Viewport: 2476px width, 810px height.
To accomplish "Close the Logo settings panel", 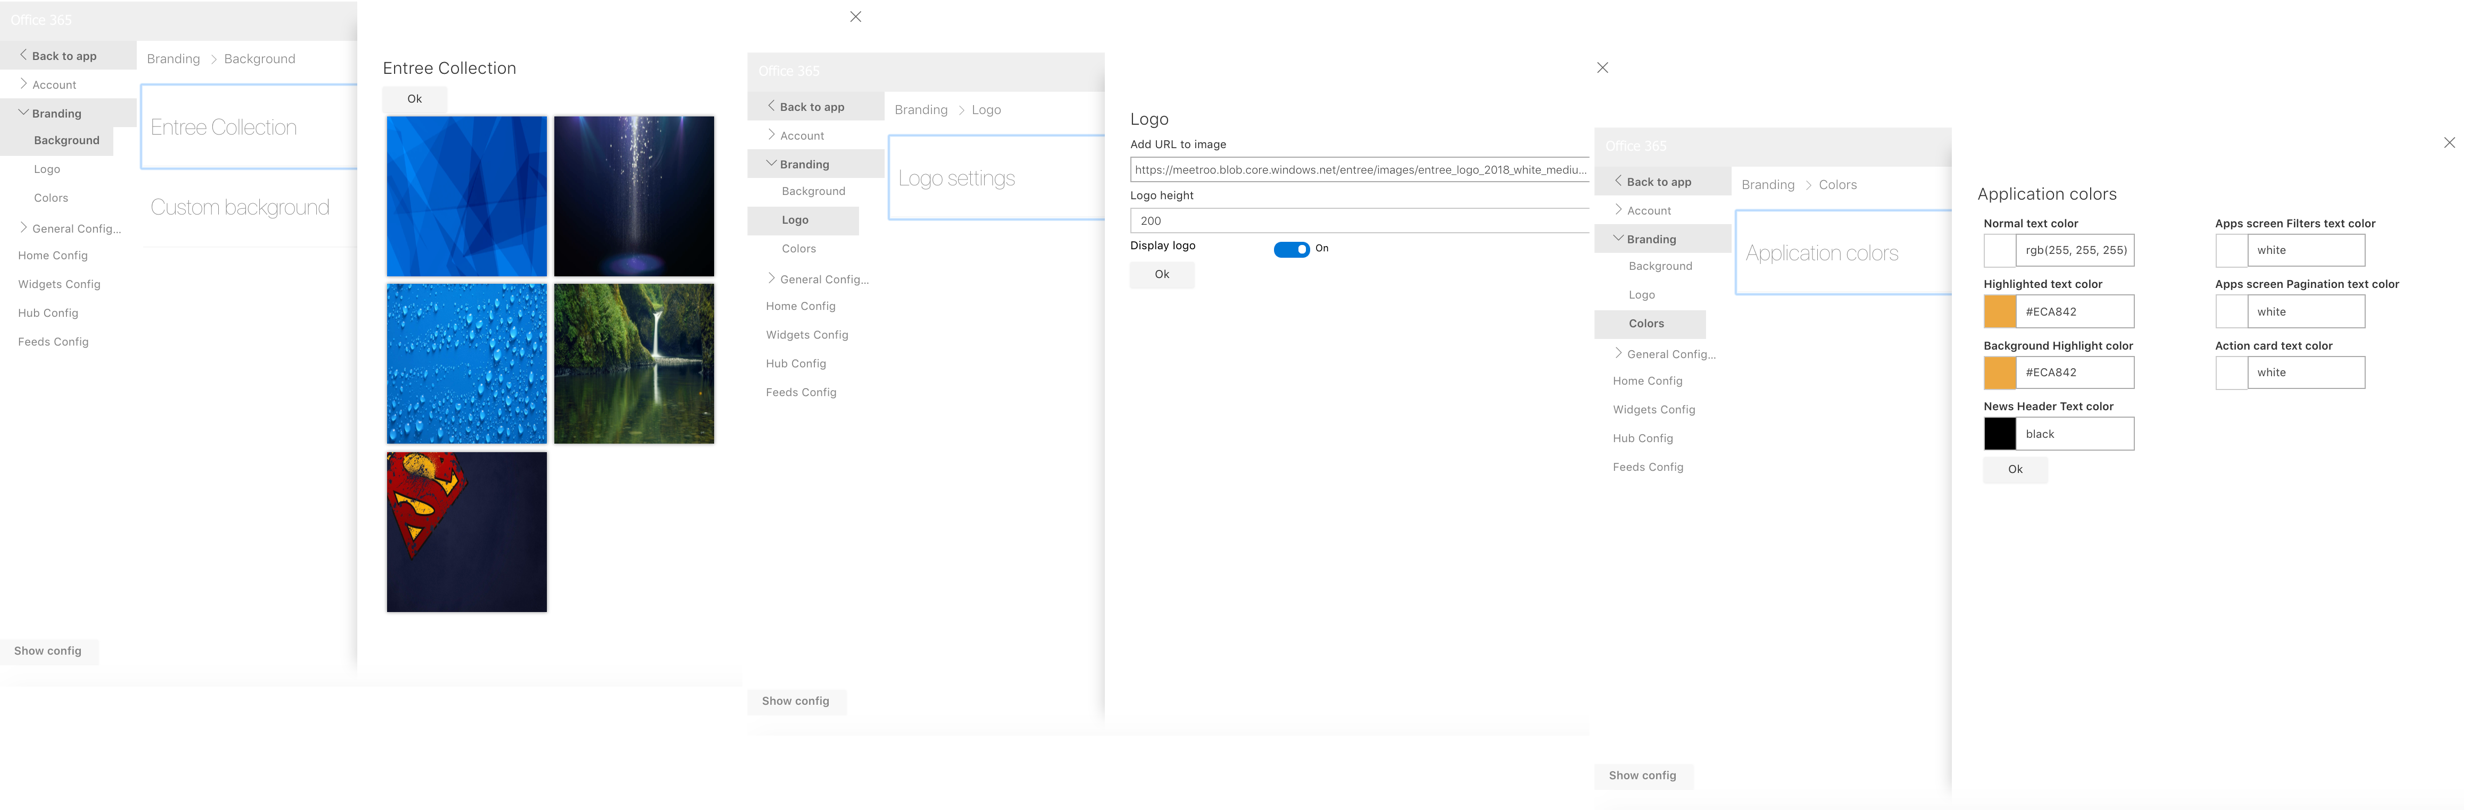I will [1602, 68].
